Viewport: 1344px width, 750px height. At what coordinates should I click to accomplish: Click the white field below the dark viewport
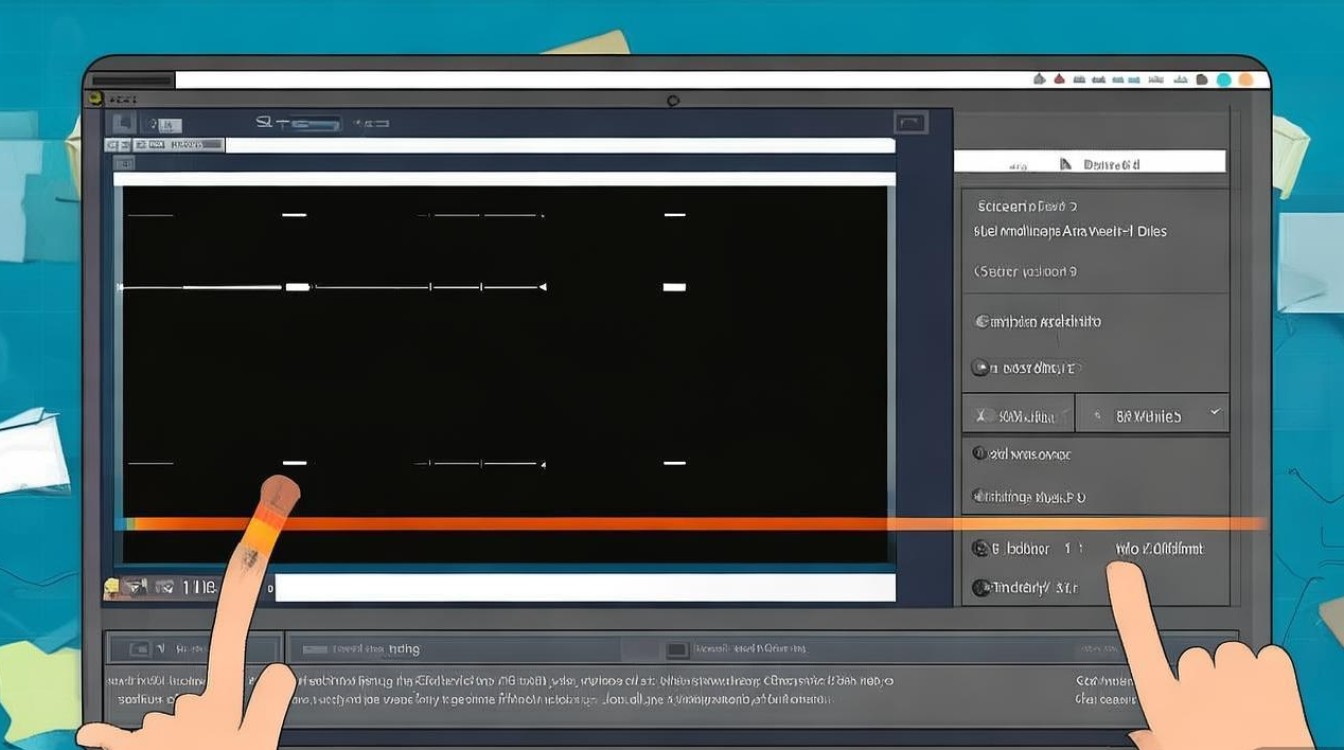[585, 588]
